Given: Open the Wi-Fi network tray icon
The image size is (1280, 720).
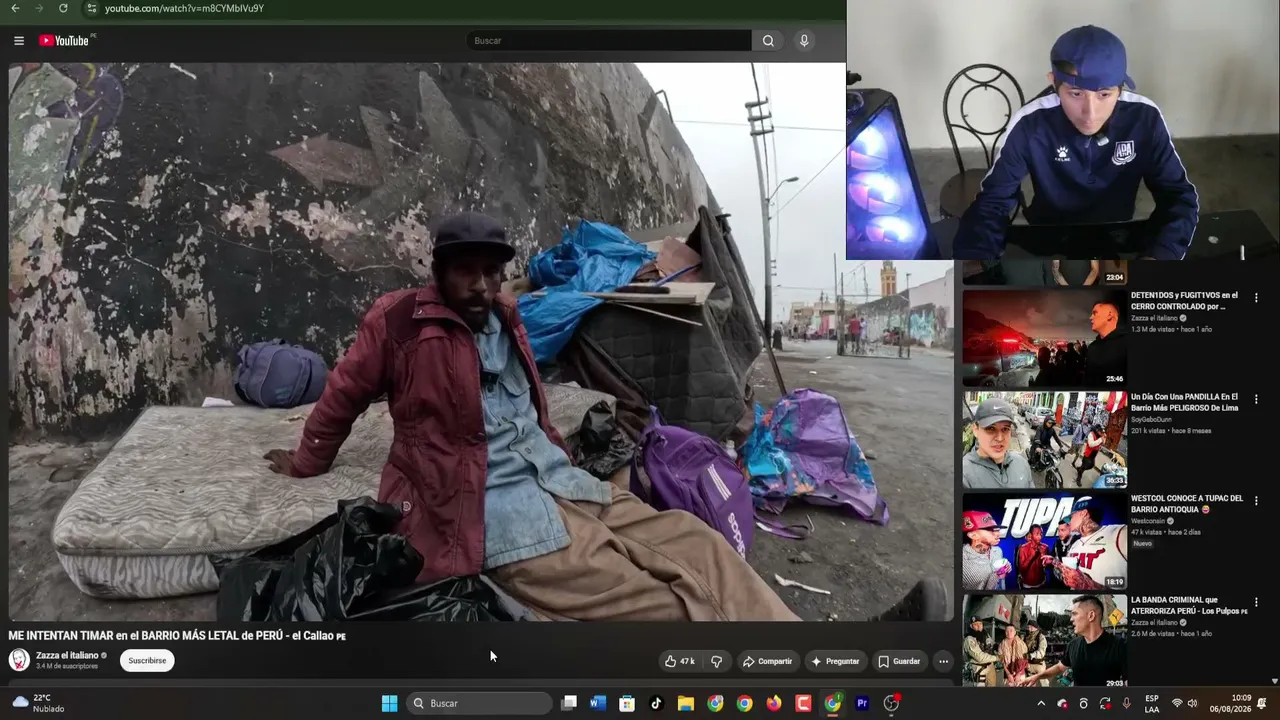Looking at the screenshot, I should pos(1177,703).
